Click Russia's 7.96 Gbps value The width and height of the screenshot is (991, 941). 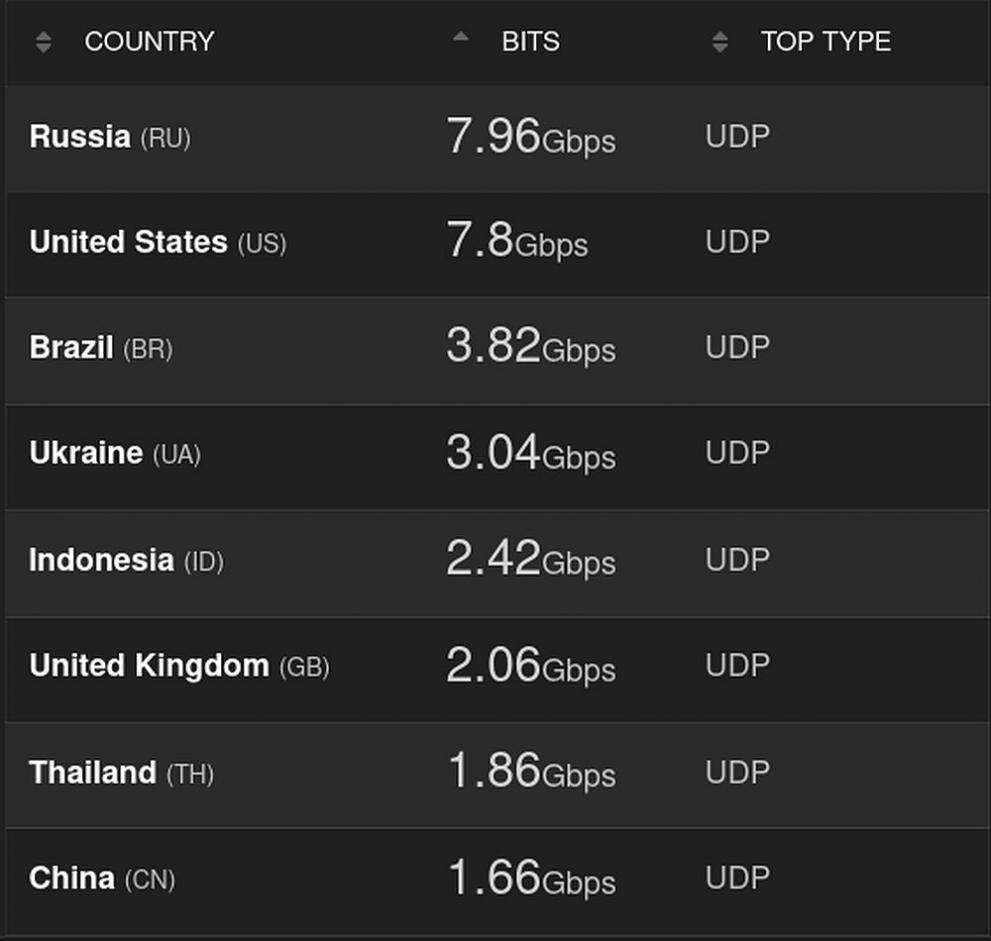530,137
